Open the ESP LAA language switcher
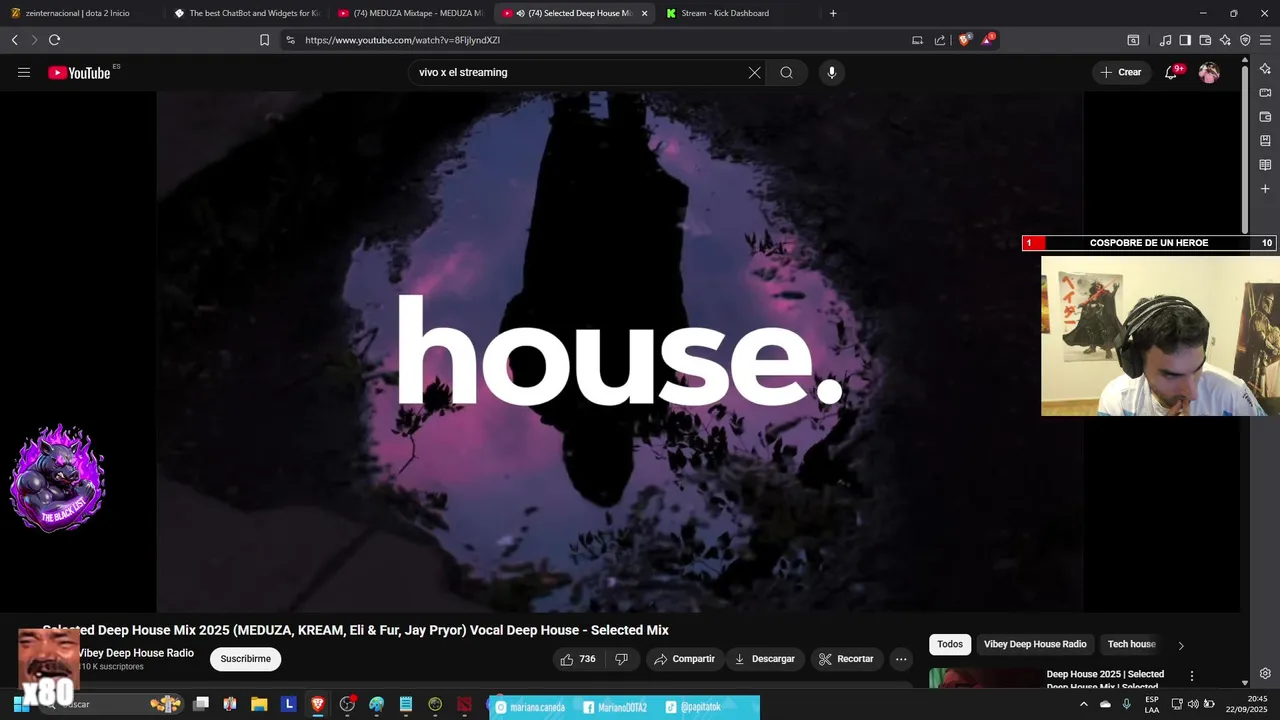The height and width of the screenshot is (720, 1280). 1152,704
